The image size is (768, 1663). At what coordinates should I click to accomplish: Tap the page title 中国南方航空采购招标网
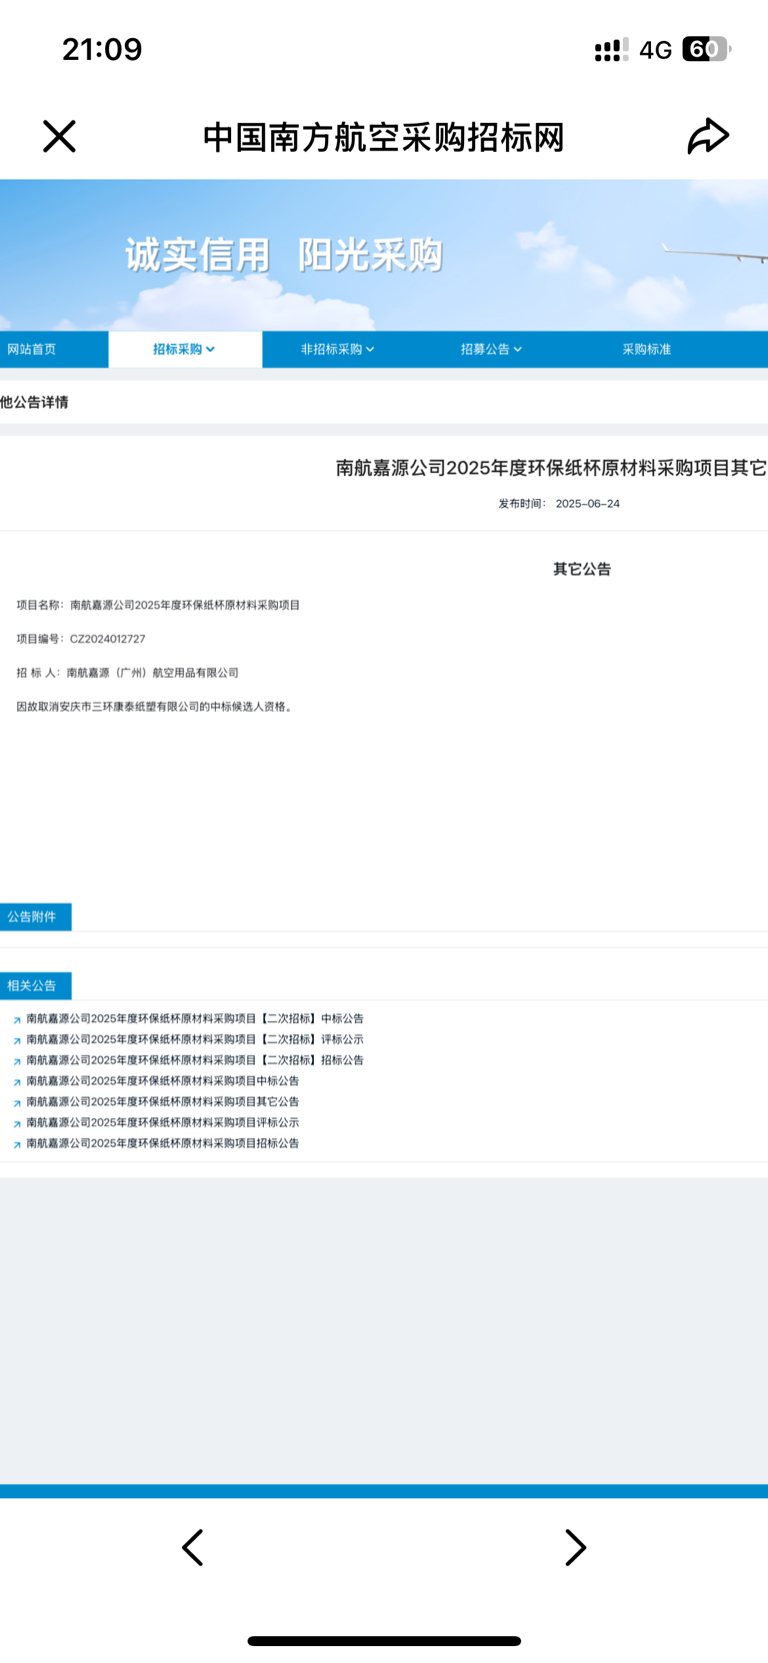pos(384,137)
